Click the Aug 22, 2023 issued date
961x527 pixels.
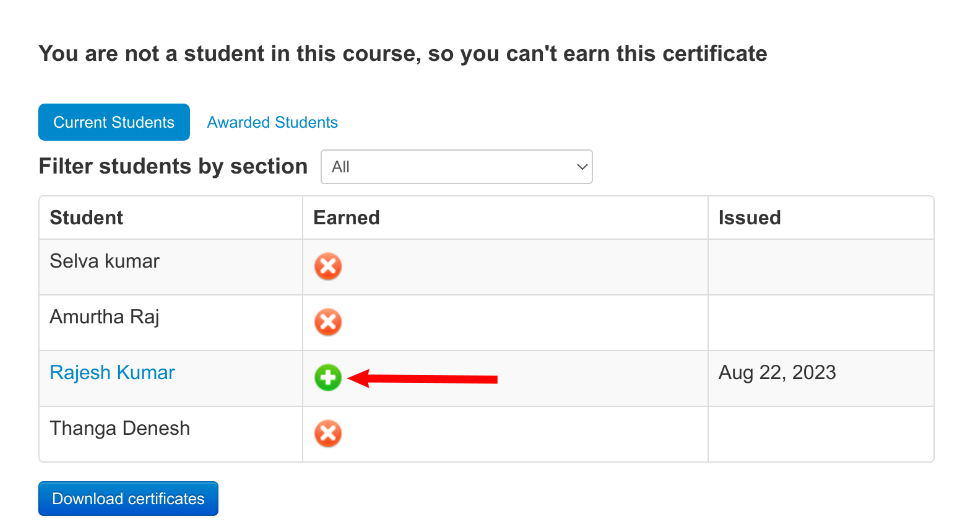[x=777, y=373]
